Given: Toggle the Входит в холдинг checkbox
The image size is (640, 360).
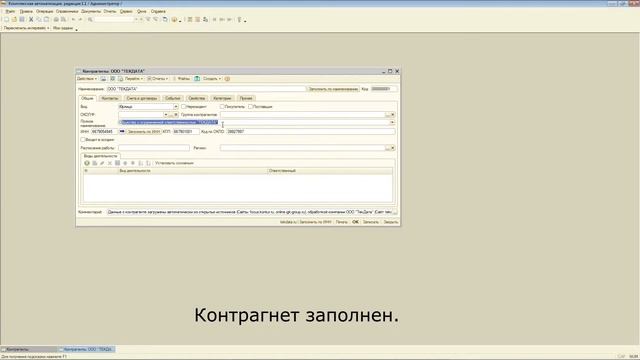Looking at the screenshot, I should (83, 140).
